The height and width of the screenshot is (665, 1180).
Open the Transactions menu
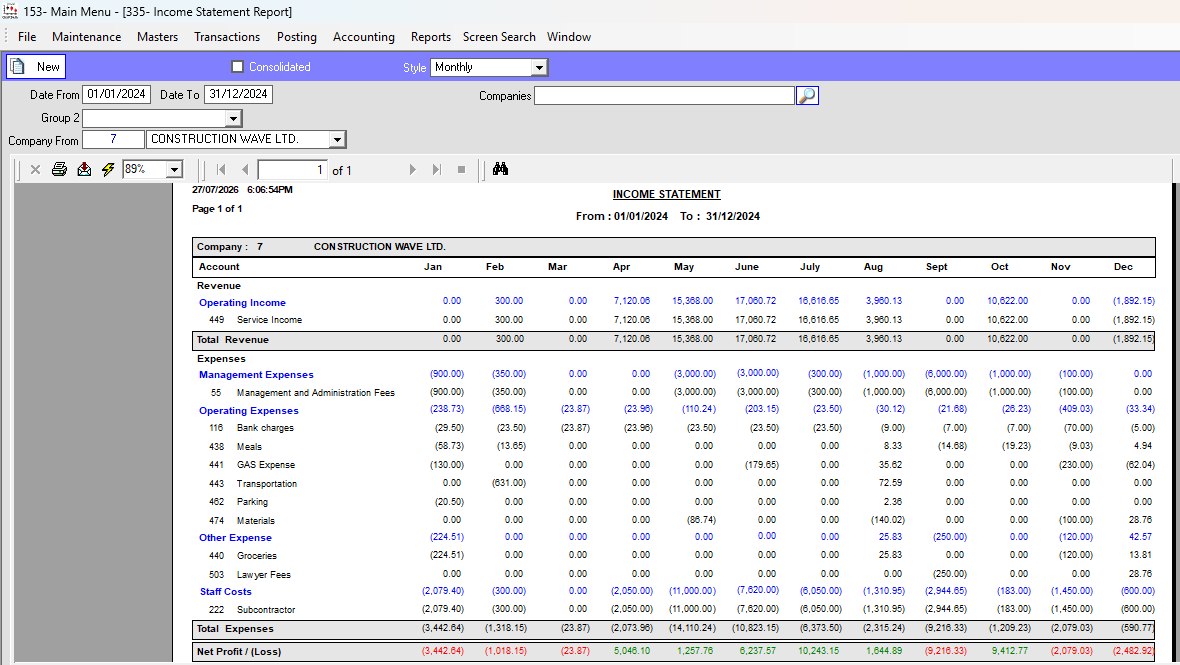point(227,37)
